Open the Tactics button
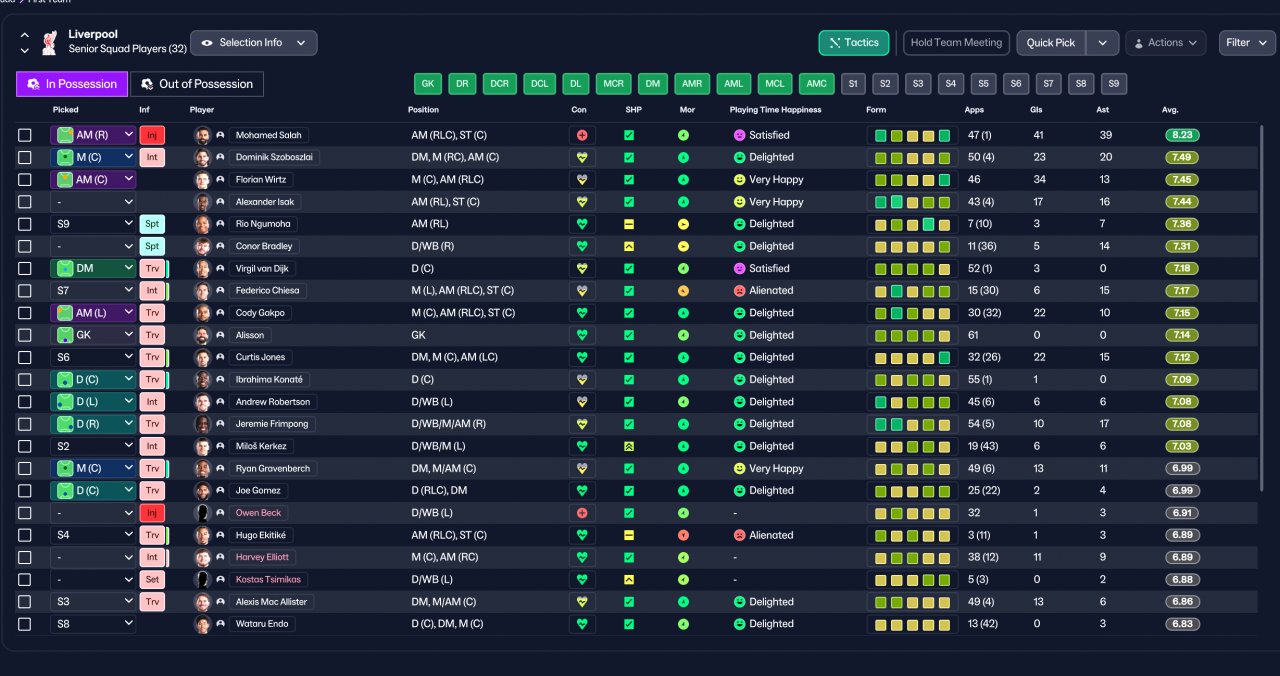 pos(853,43)
